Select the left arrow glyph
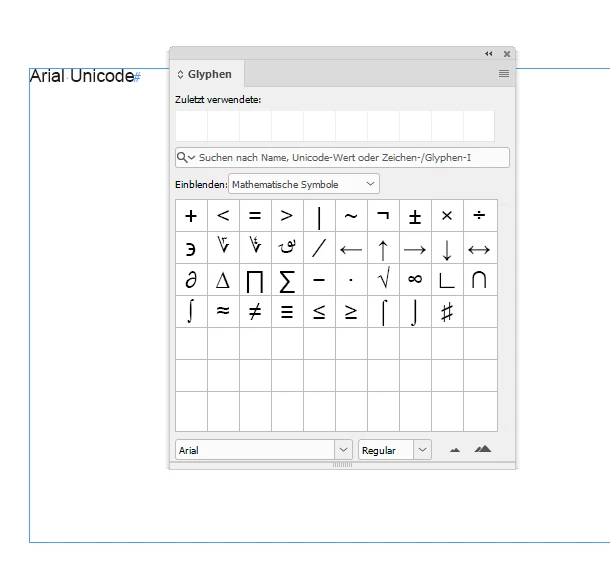This screenshot has width=610, height=579. 351,248
